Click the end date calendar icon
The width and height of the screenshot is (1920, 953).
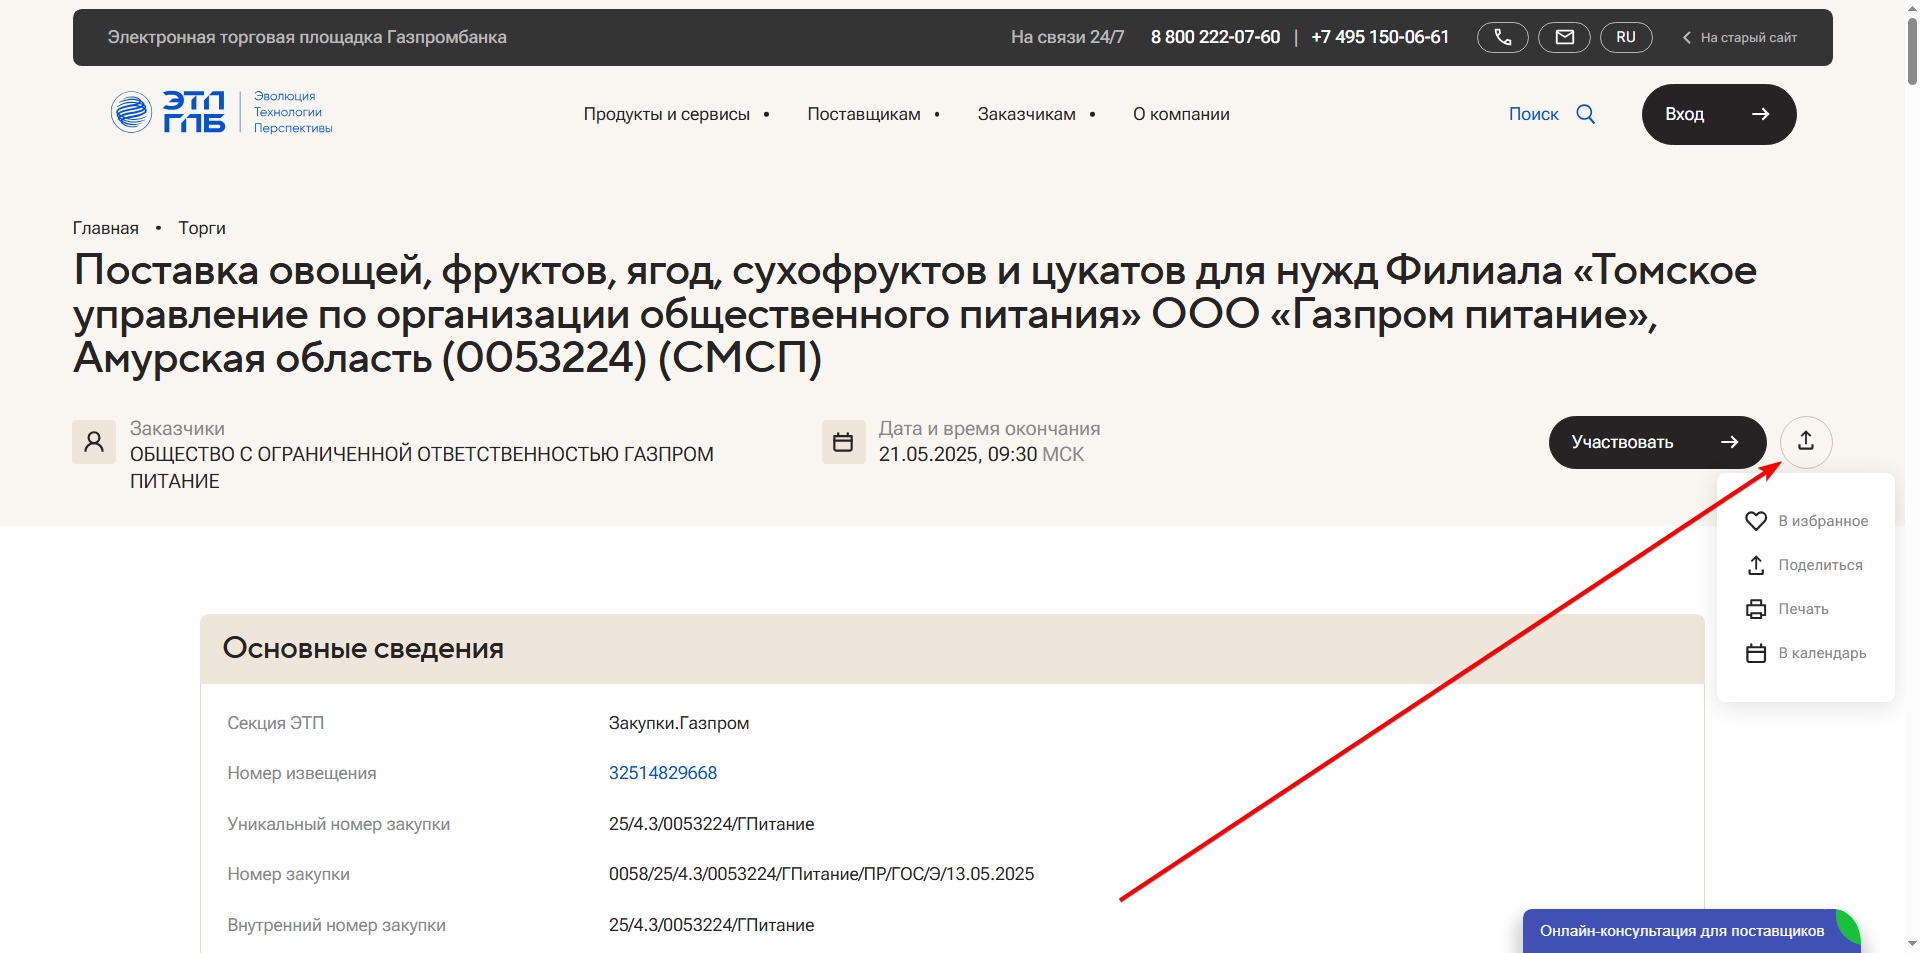843,442
